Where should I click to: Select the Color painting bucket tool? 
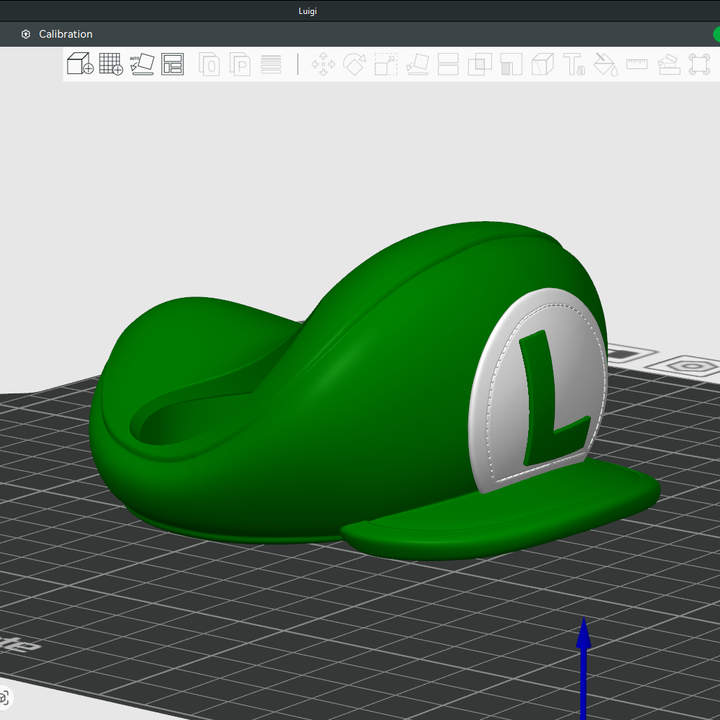point(605,65)
